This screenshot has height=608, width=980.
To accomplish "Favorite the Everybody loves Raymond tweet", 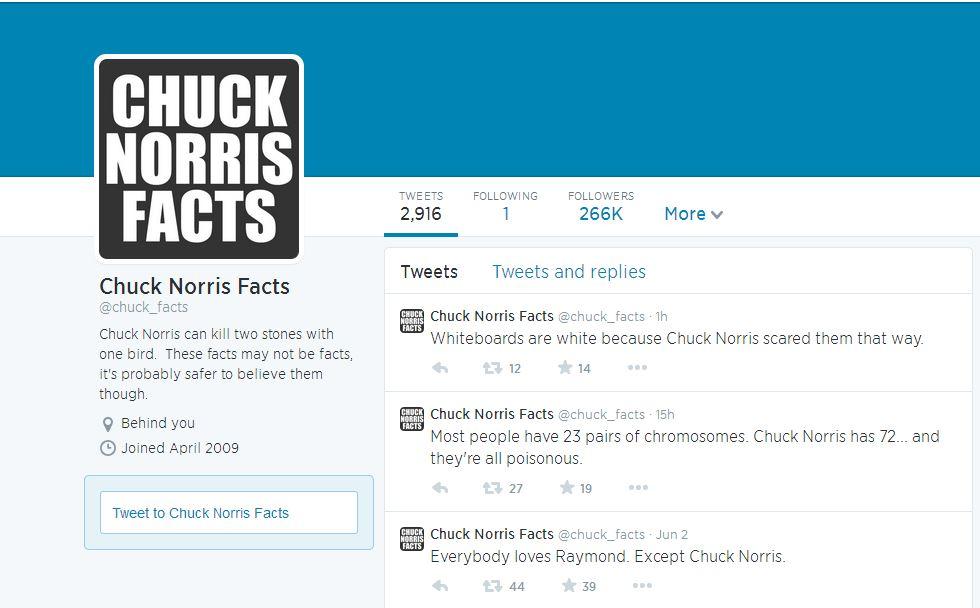I will click(569, 586).
